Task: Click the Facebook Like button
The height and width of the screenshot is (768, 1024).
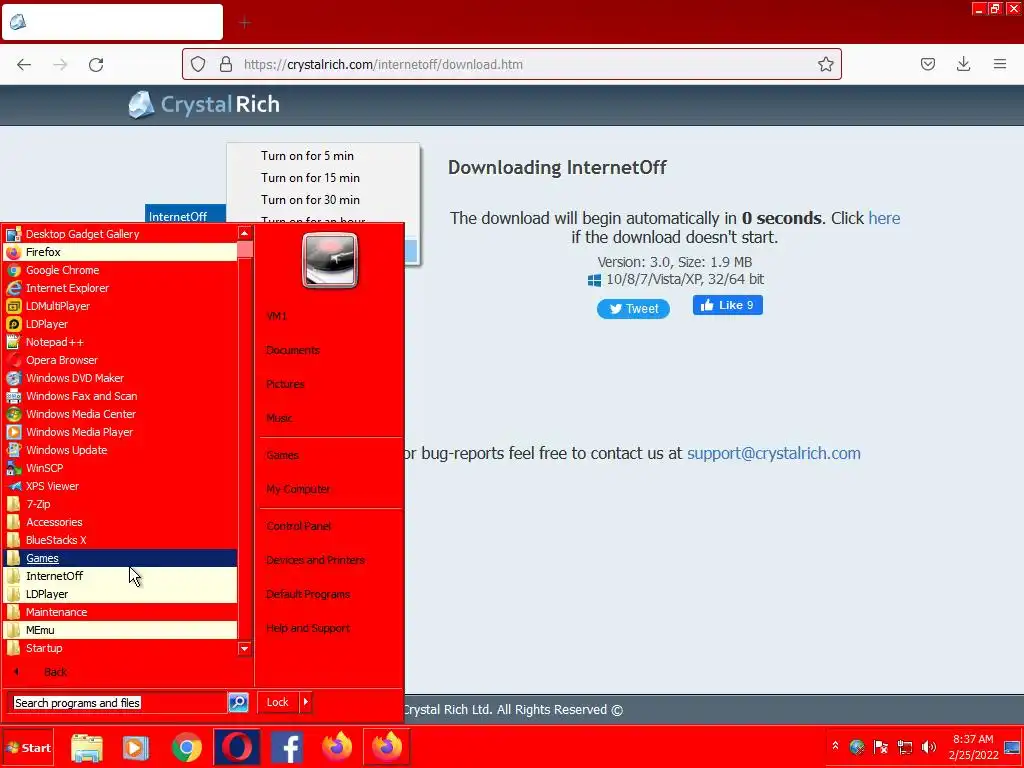Action: click(x=728, y=305)
